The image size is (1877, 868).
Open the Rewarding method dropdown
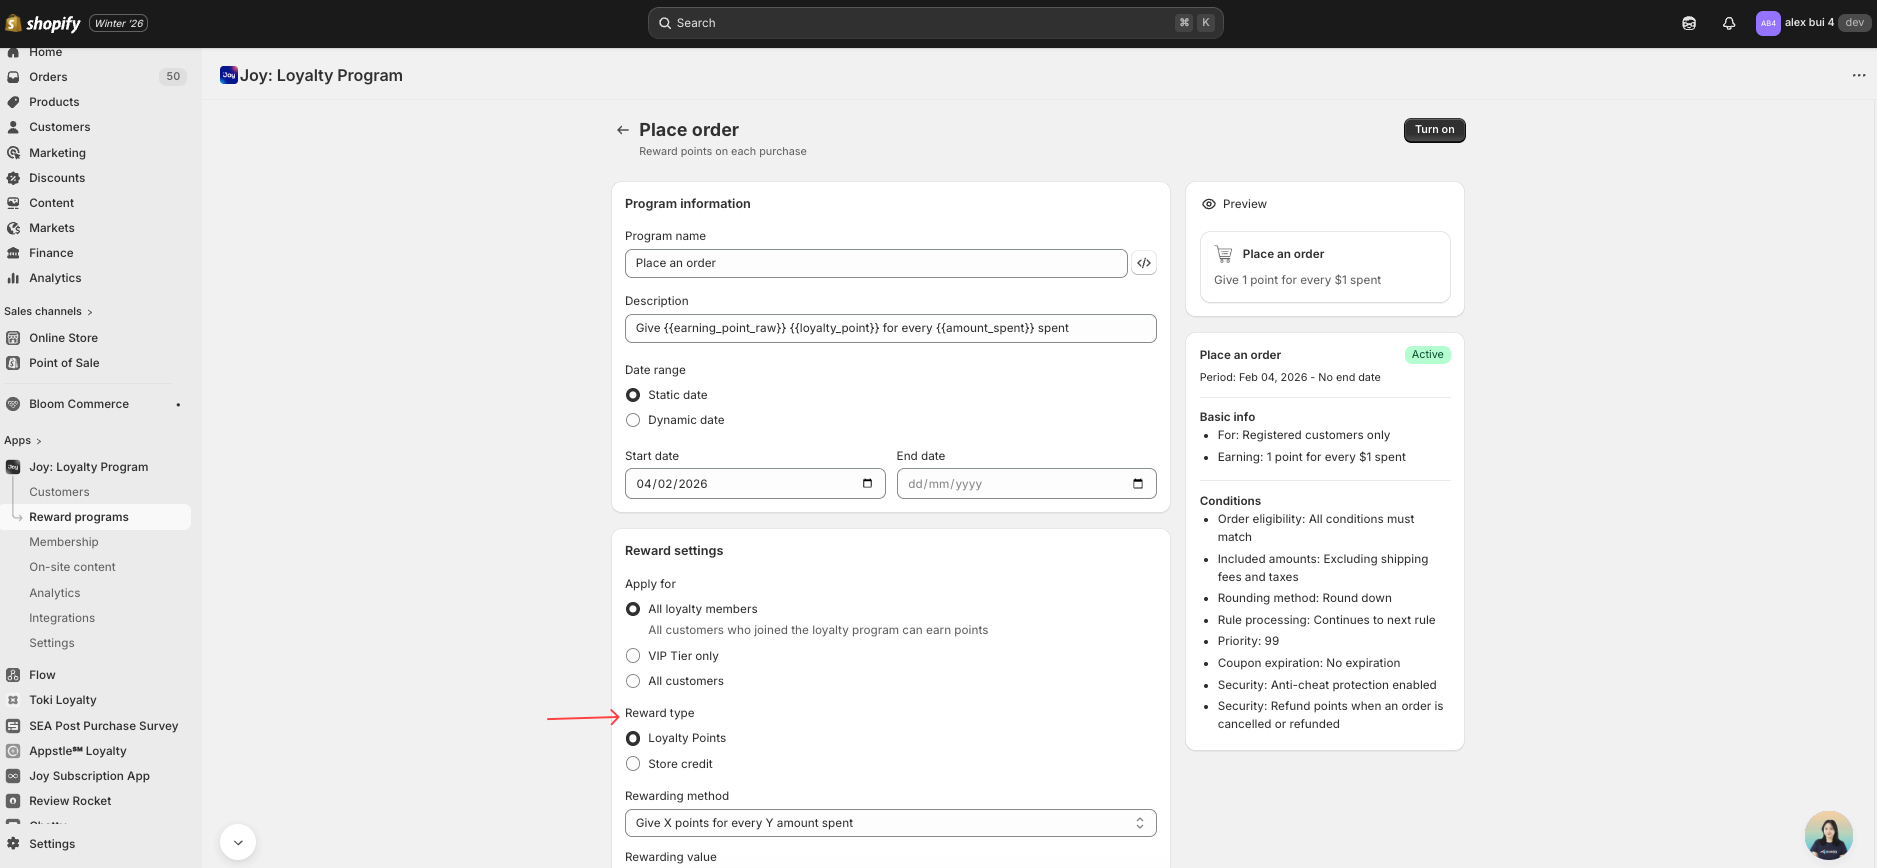point(890,823)
